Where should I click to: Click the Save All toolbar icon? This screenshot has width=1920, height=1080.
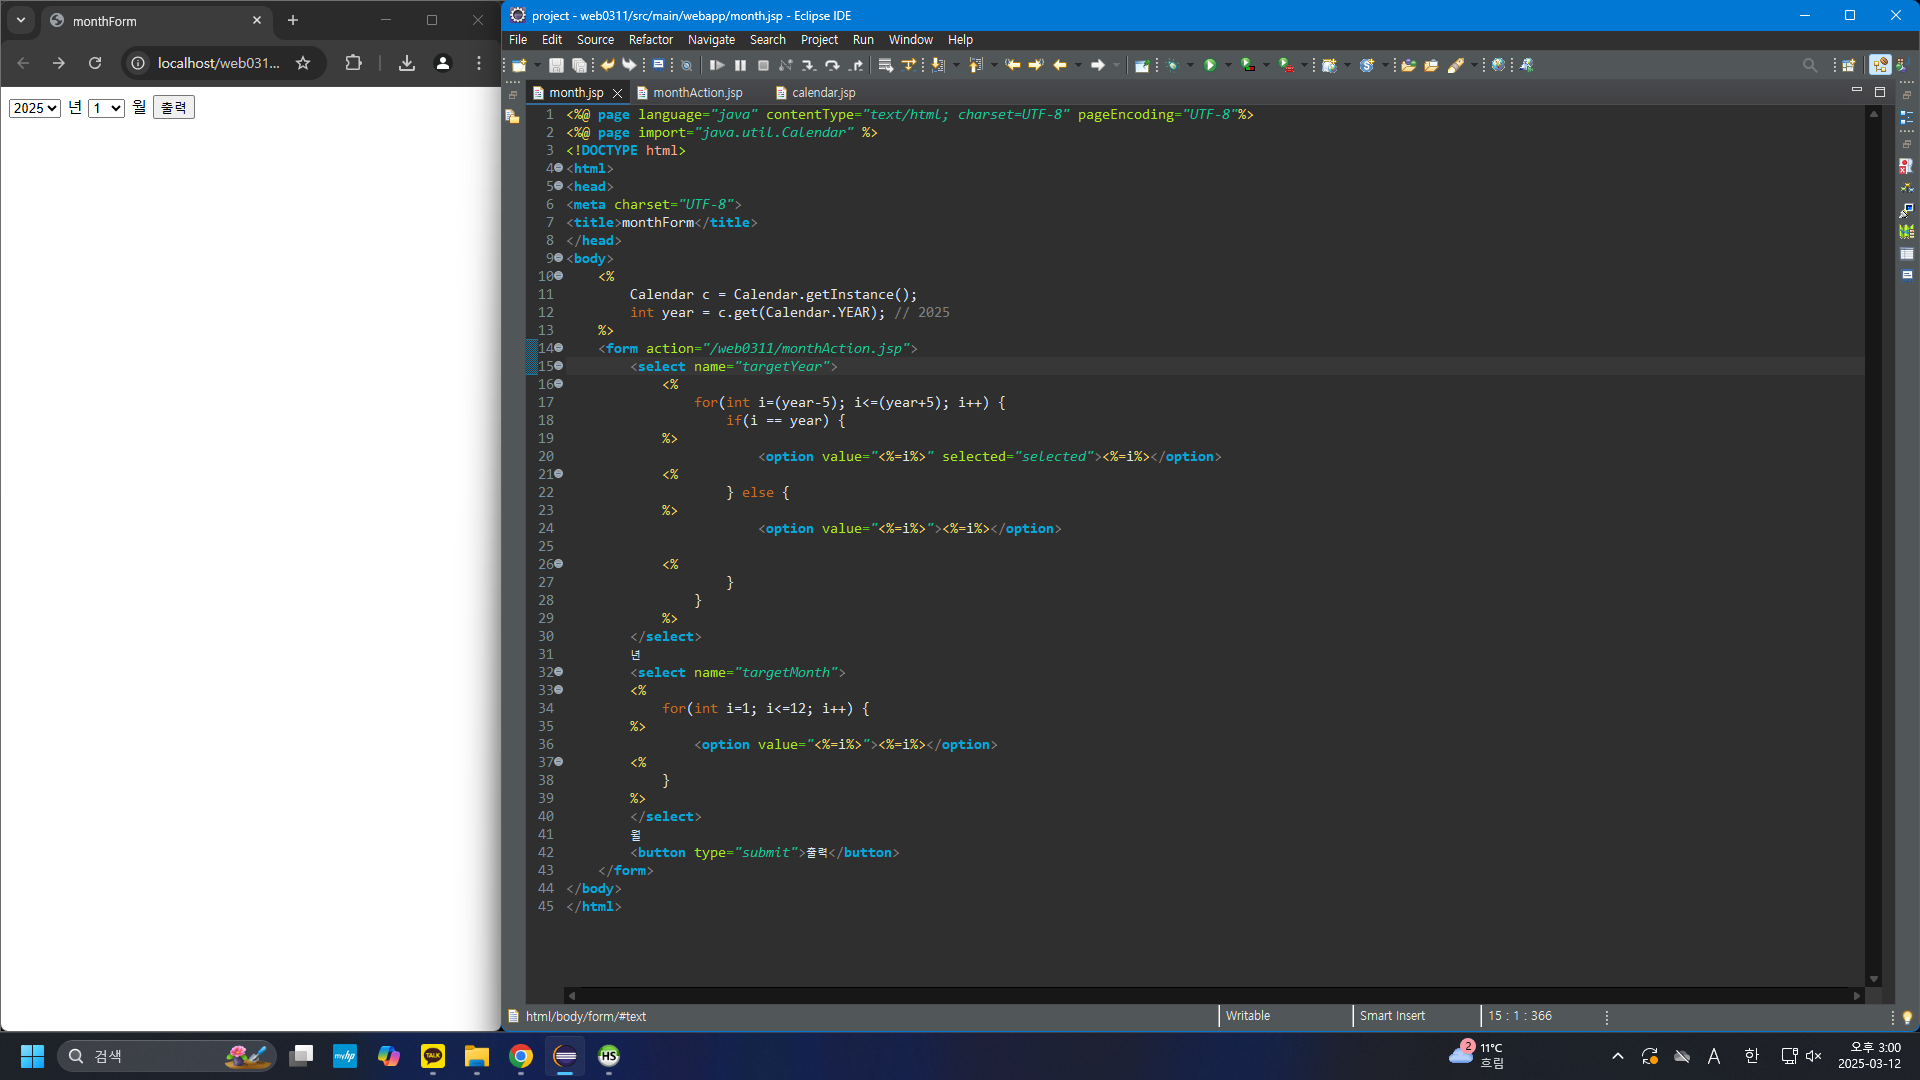coord(578,65)
